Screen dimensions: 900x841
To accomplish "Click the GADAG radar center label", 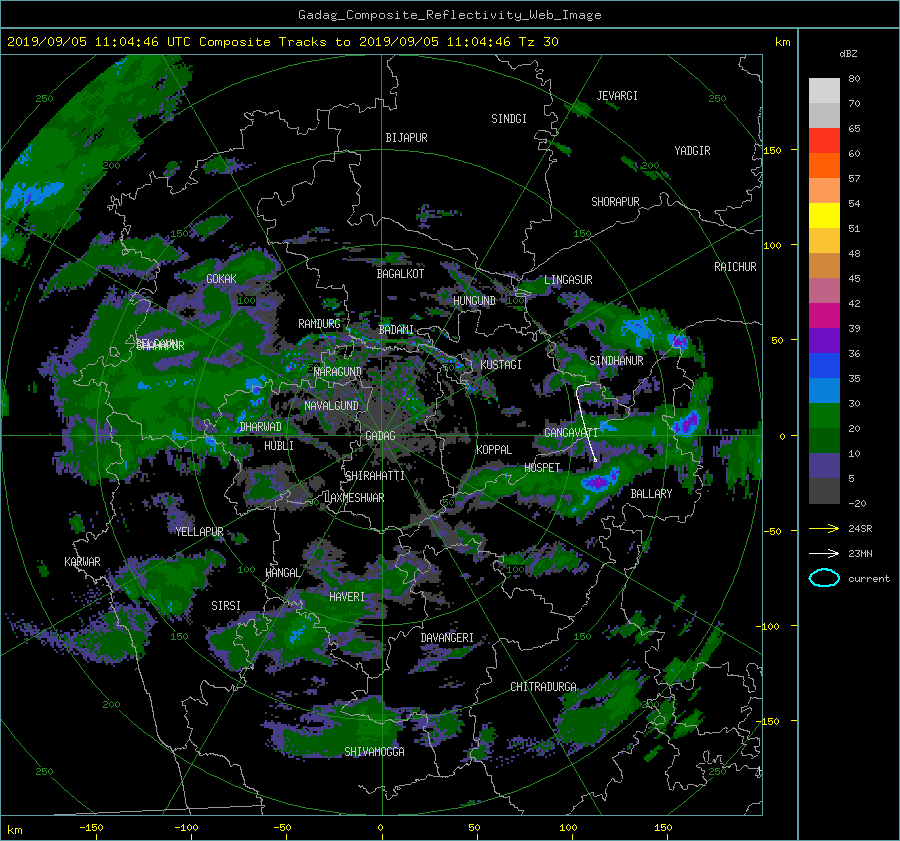I will pos(380,436).
